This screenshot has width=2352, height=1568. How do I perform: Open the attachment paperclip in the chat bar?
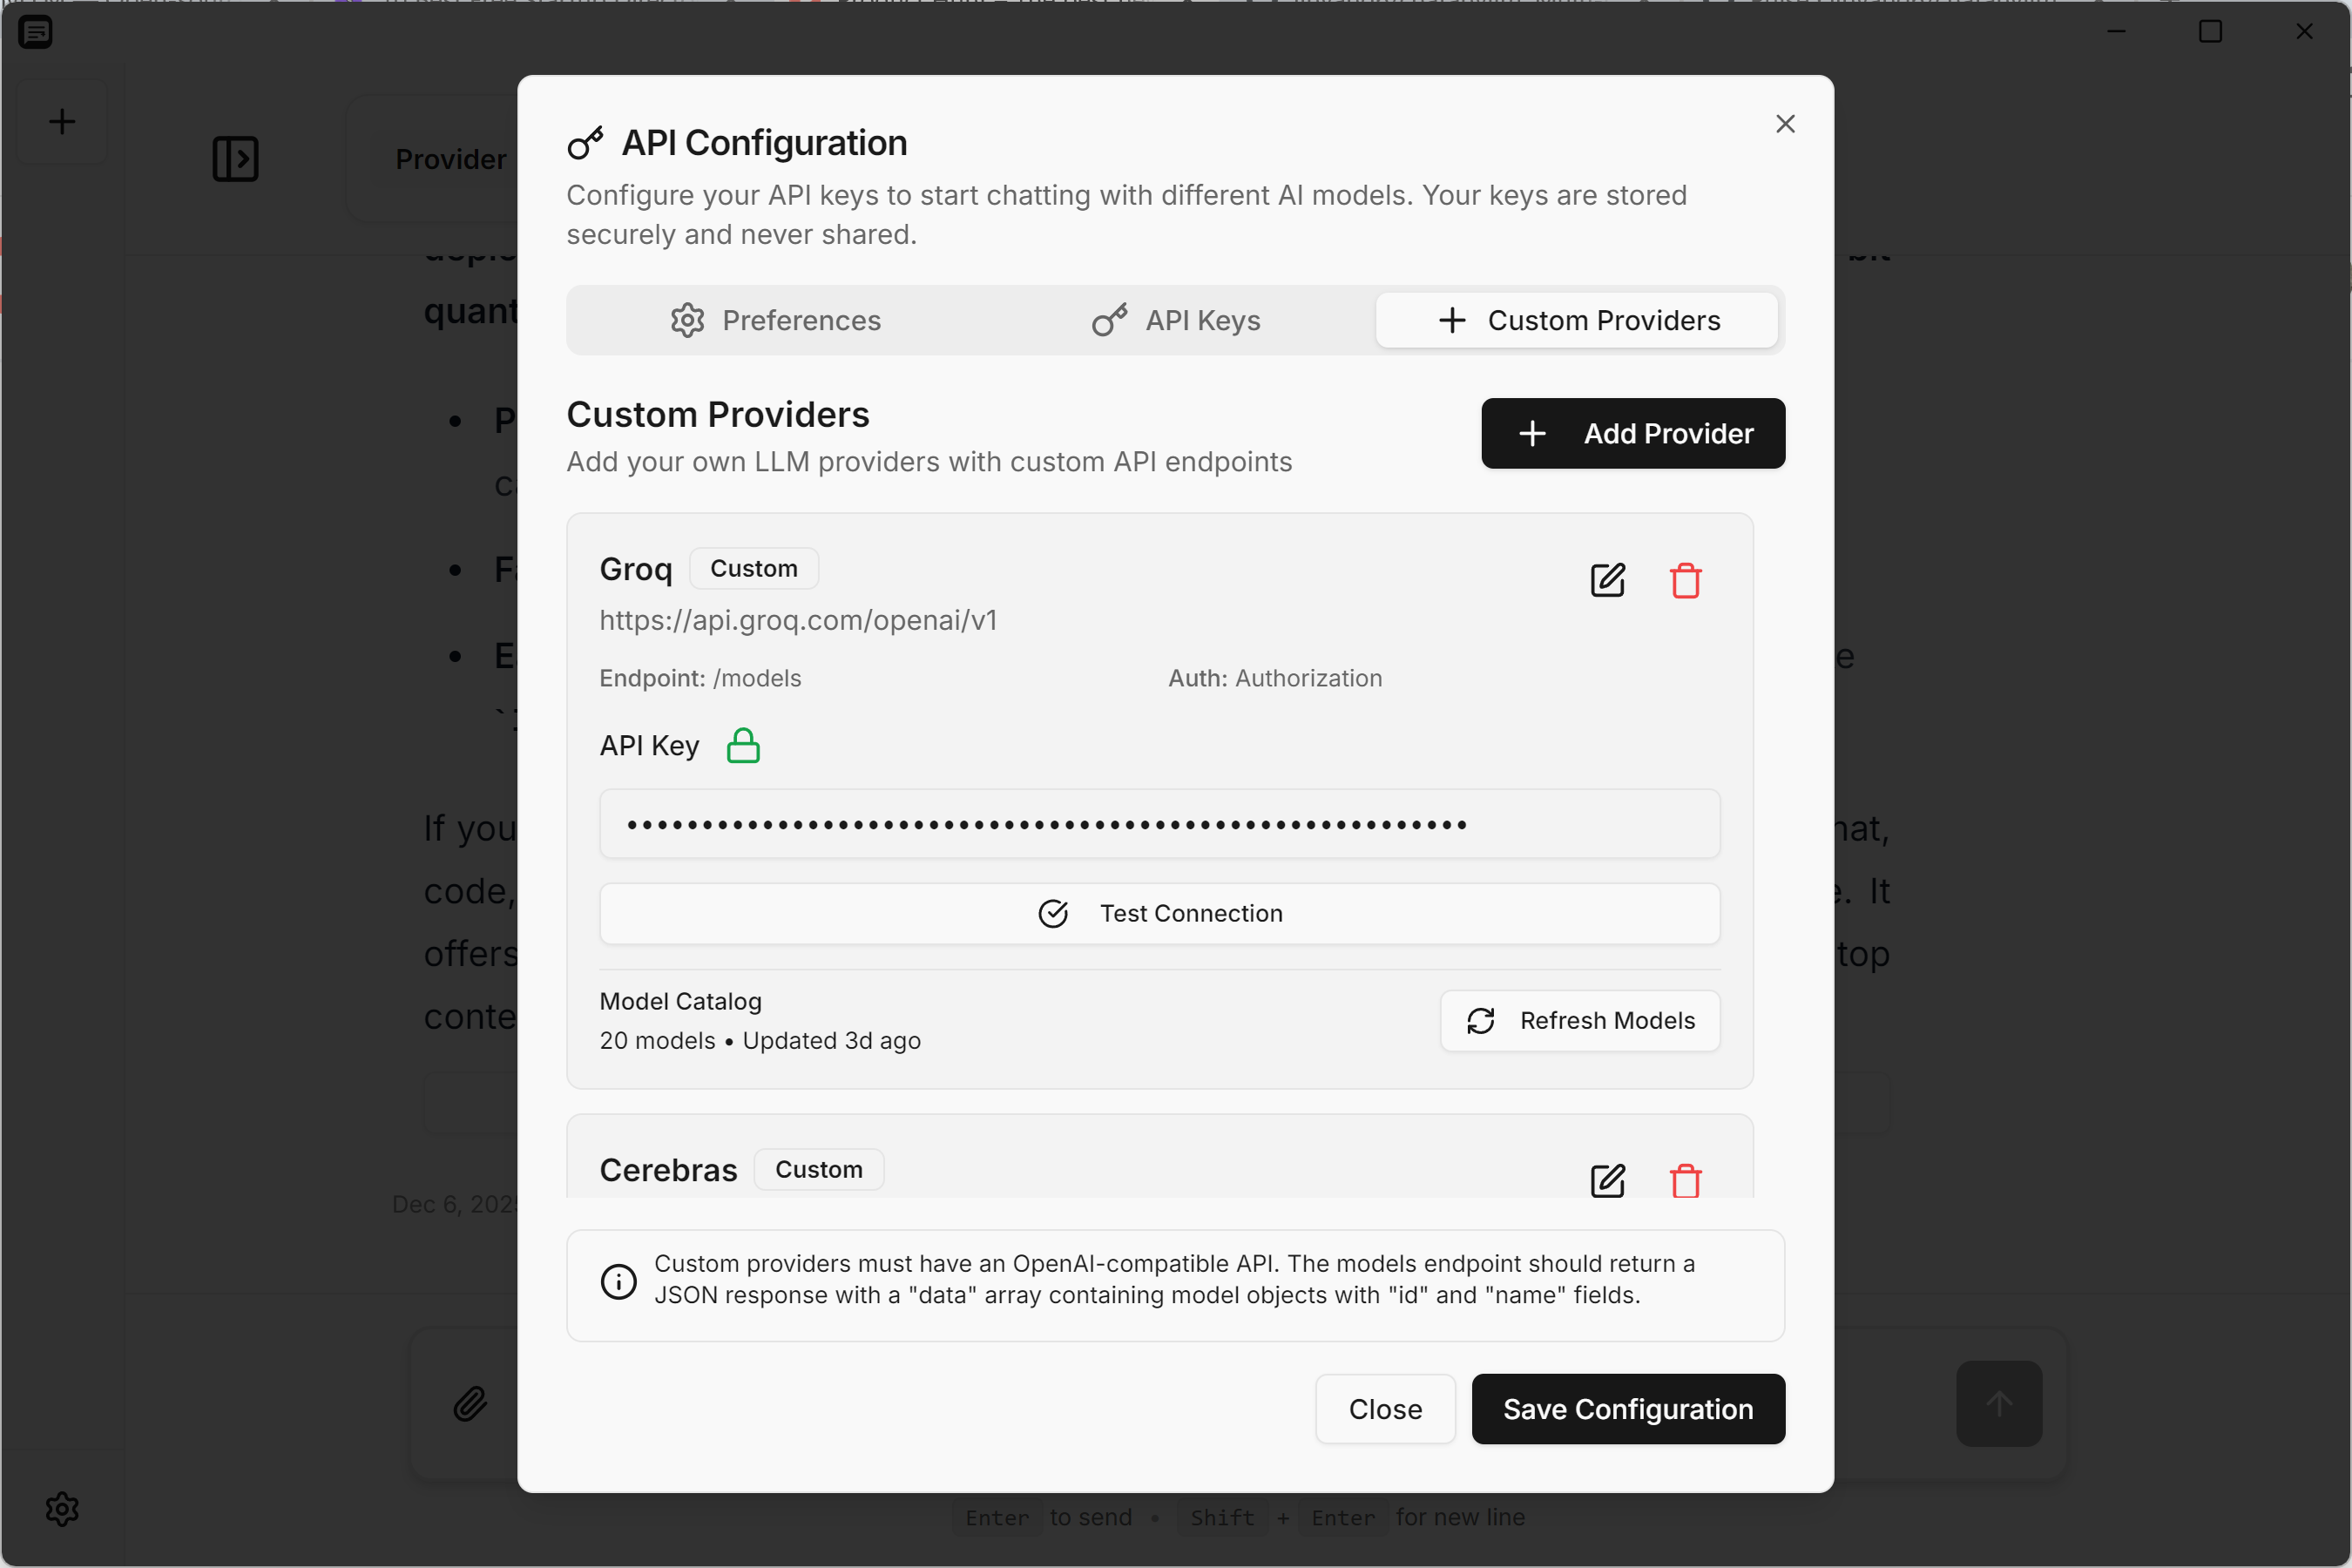[471, 1404]
